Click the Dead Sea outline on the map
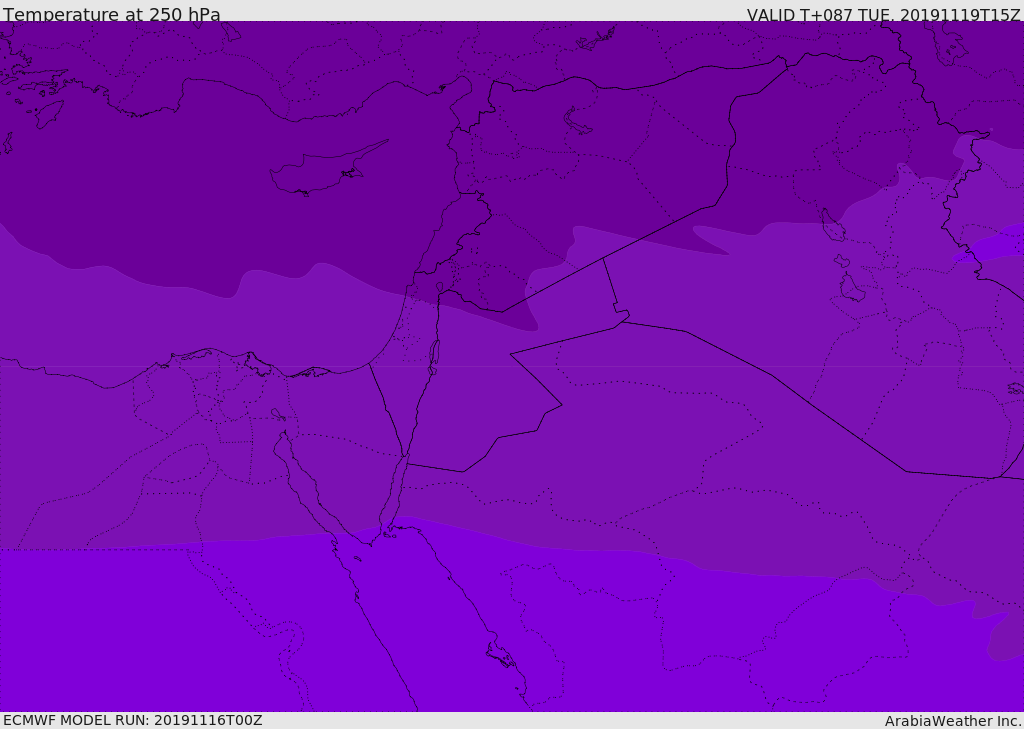Viewport: 1024px width, 729px height. pyautogui.click(x=434, y=357)
